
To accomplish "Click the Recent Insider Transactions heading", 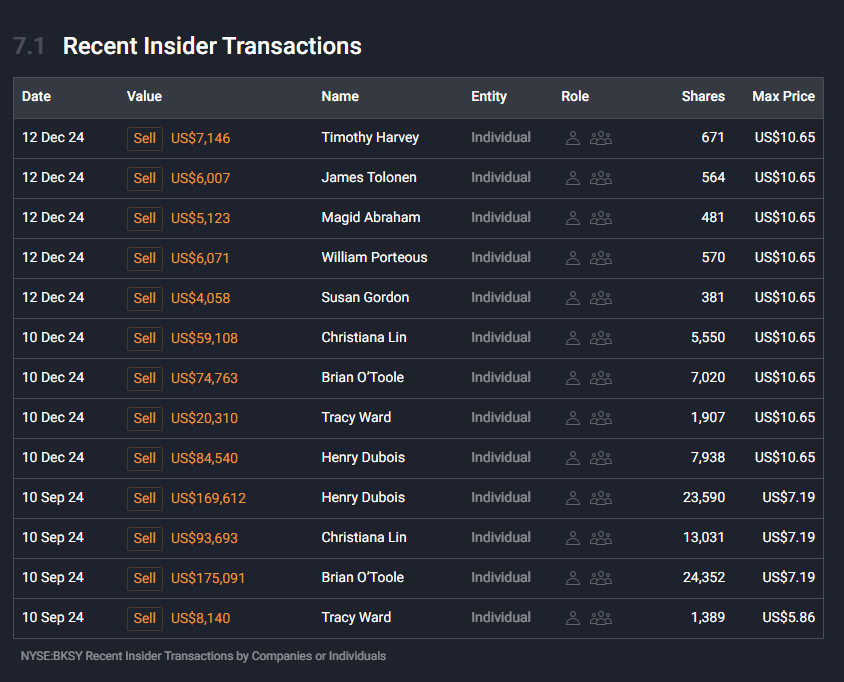I will [212, 46].
